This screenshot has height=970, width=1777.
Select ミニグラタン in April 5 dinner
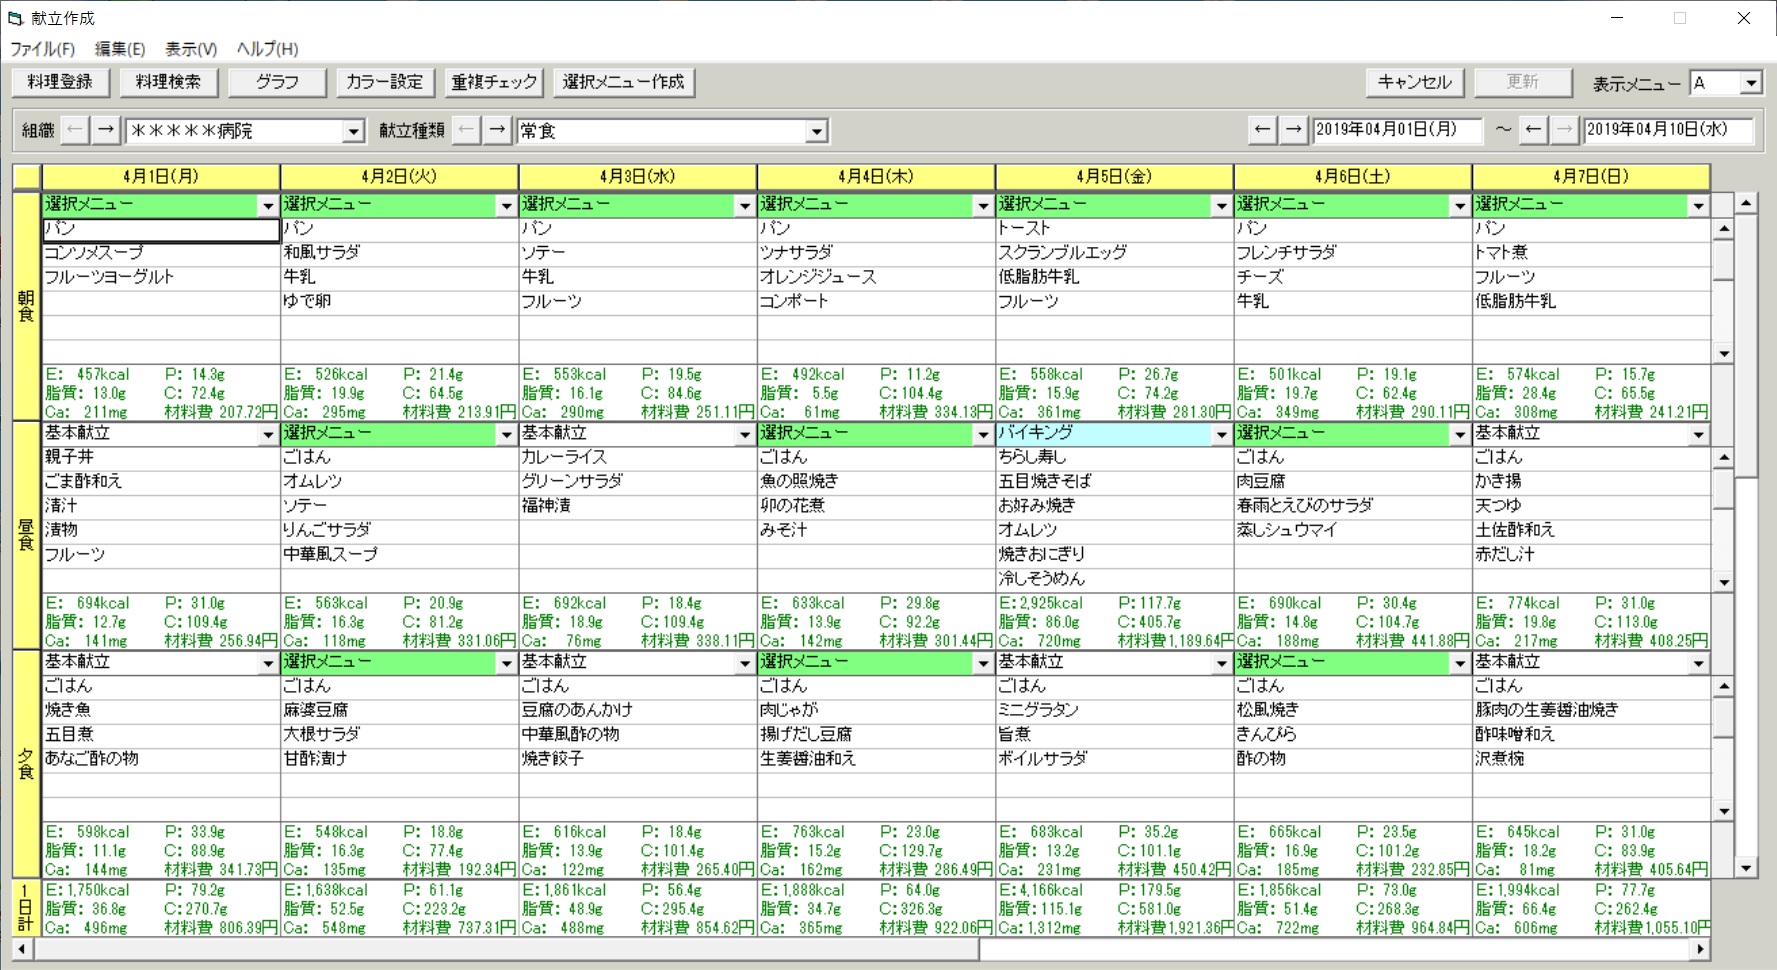coord(1114,710)
